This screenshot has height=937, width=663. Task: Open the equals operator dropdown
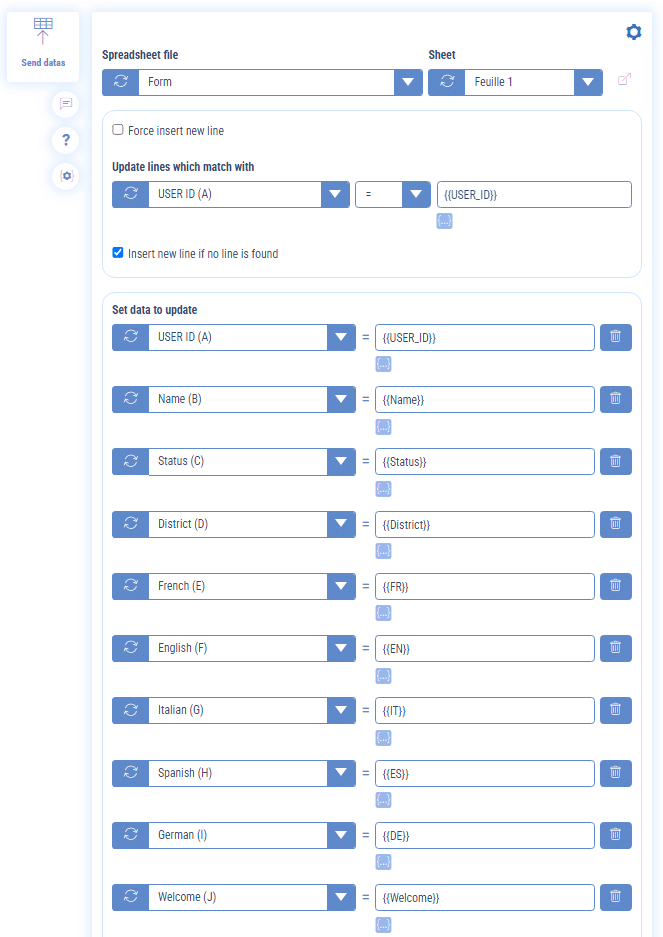click(416, 194)
